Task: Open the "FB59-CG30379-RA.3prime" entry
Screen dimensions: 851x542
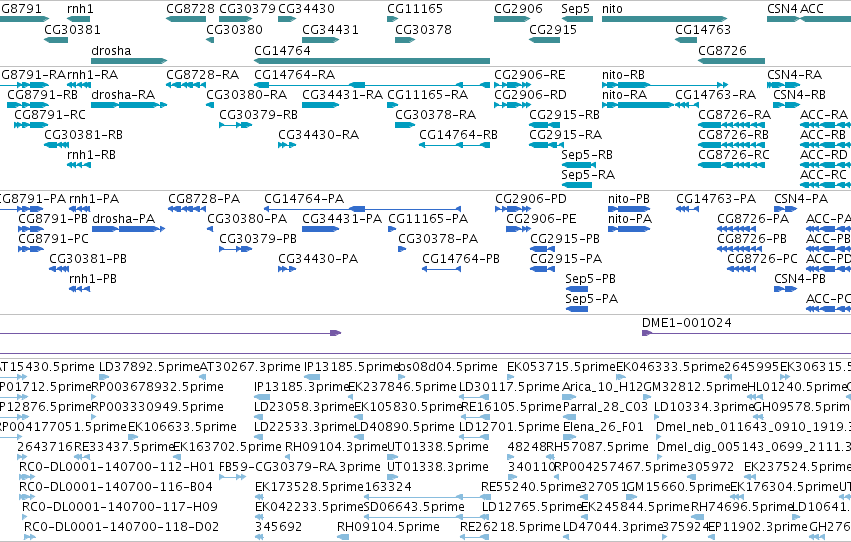Action: (x=300, y=467)
